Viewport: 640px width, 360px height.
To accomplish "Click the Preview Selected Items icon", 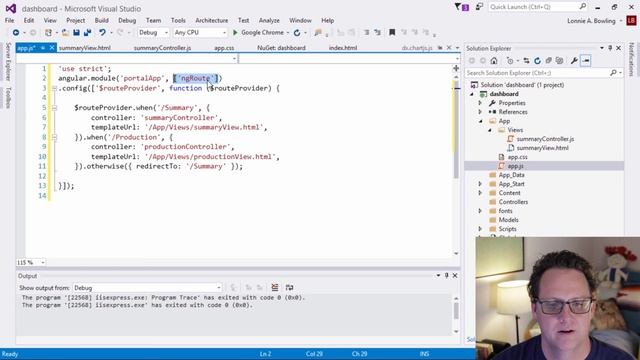I will point(586,61).
